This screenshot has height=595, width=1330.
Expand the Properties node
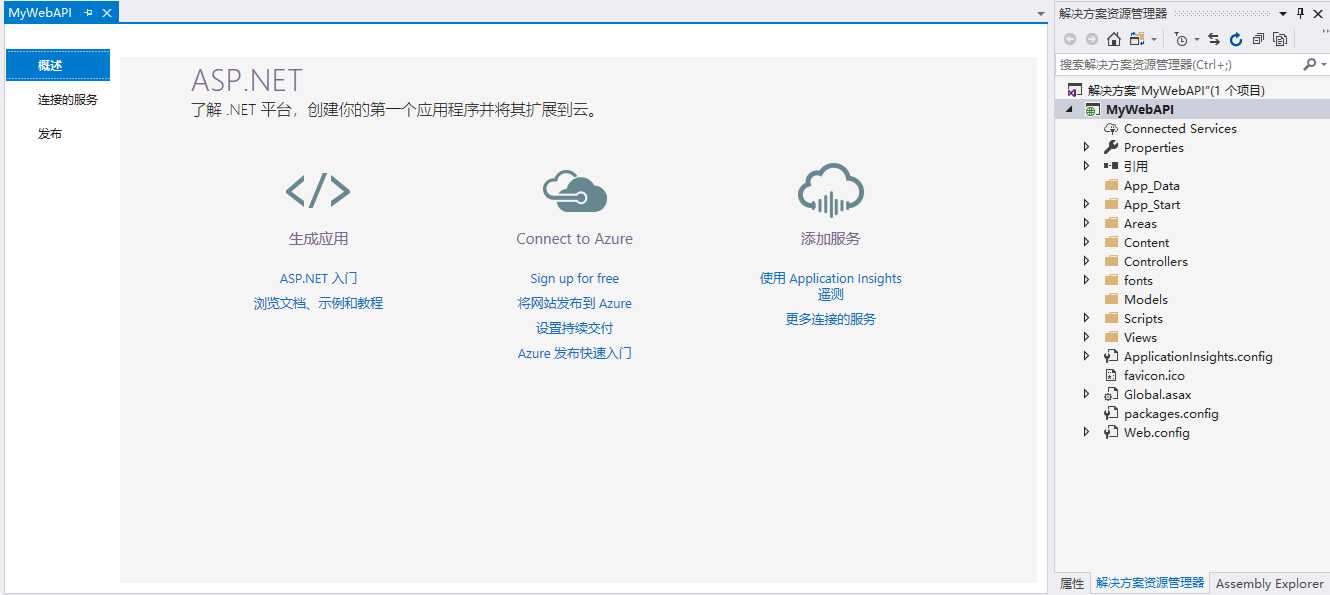[1087, 147]
